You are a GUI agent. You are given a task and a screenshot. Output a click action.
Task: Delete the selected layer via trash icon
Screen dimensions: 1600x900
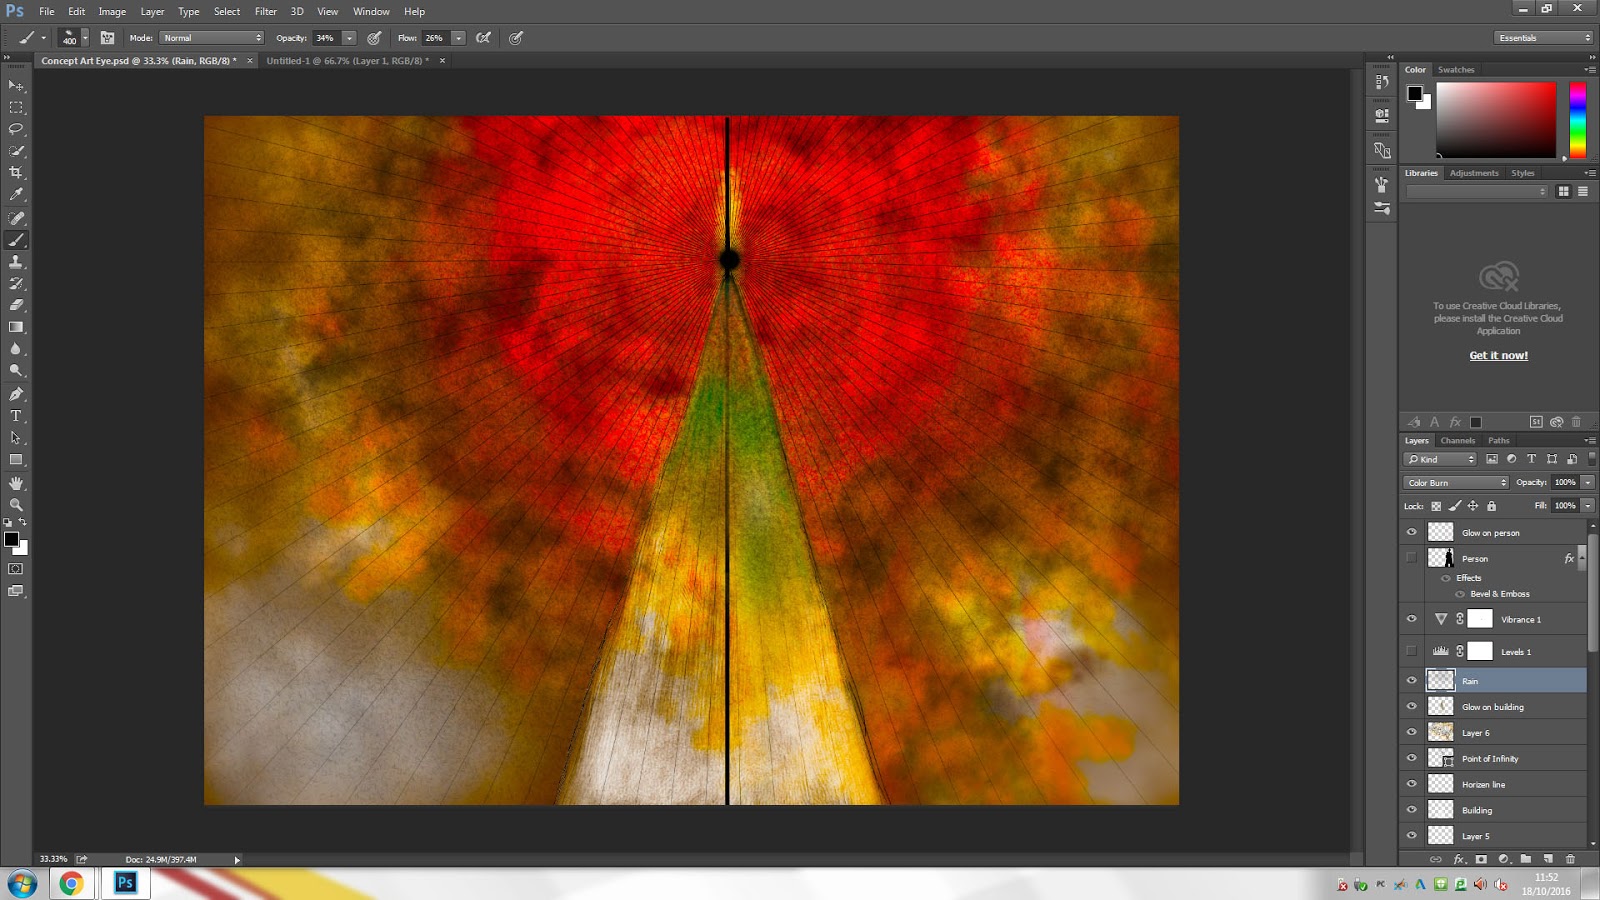point(1570,859)
